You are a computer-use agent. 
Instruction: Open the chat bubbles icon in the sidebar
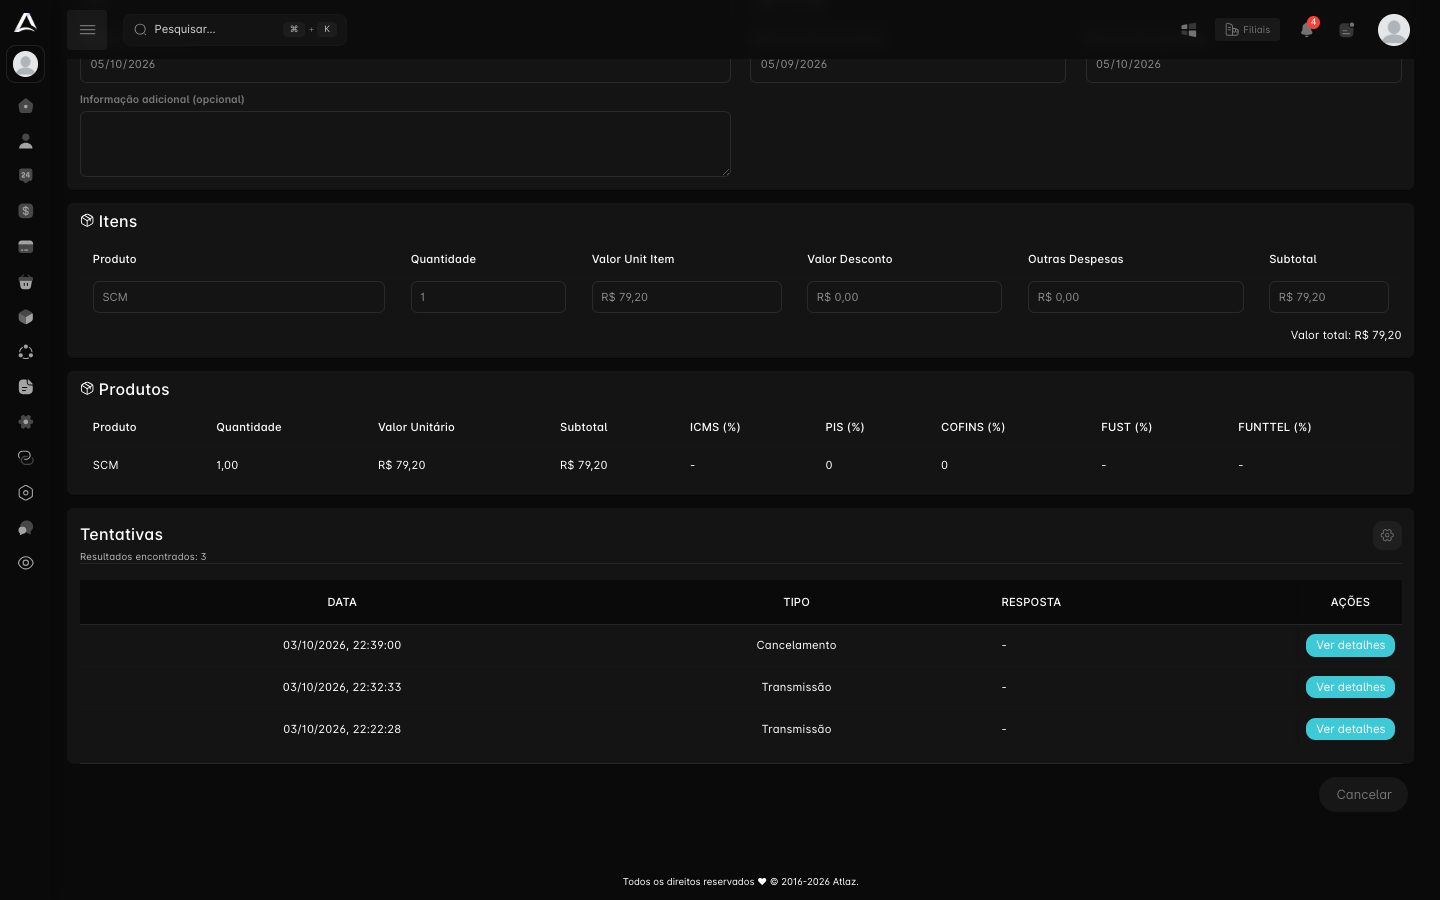(26, 528)
